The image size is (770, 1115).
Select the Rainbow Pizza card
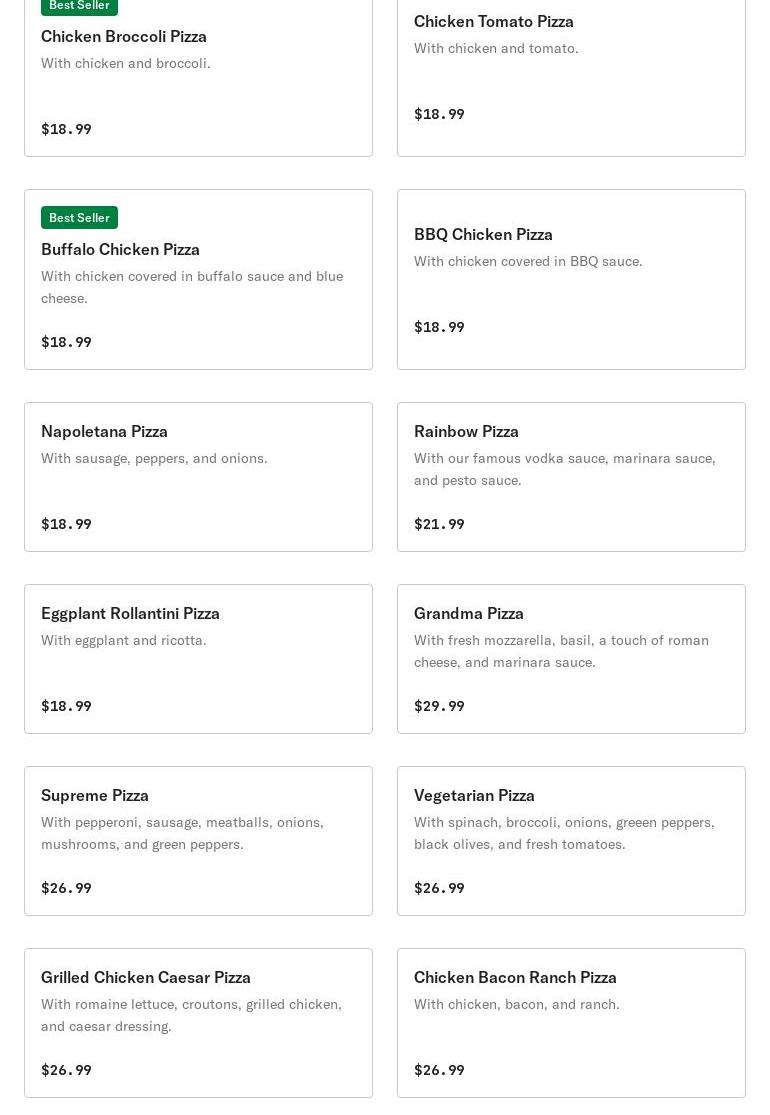[x=571, y=476]
